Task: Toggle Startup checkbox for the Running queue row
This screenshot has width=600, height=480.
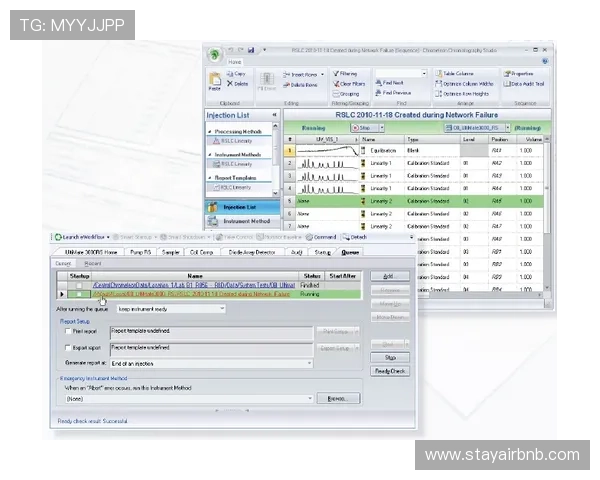Action: (79, 294)
